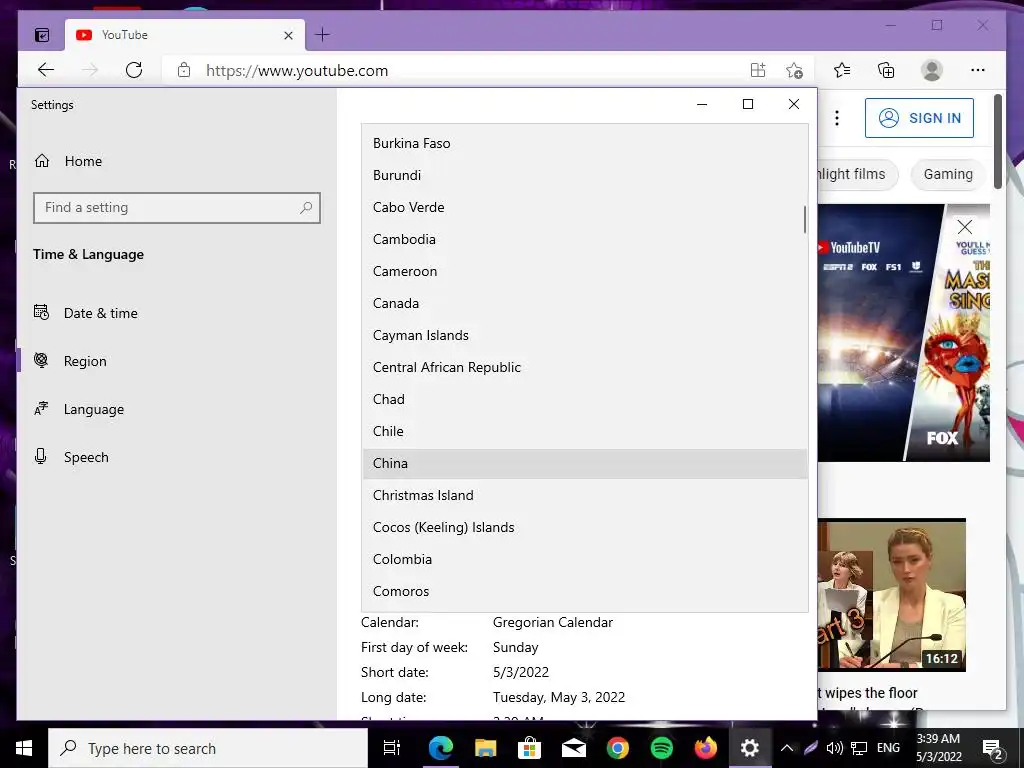Open Edge tab actions menu icon
Viewport: 1024px width, 768px height.
[42, 35]
